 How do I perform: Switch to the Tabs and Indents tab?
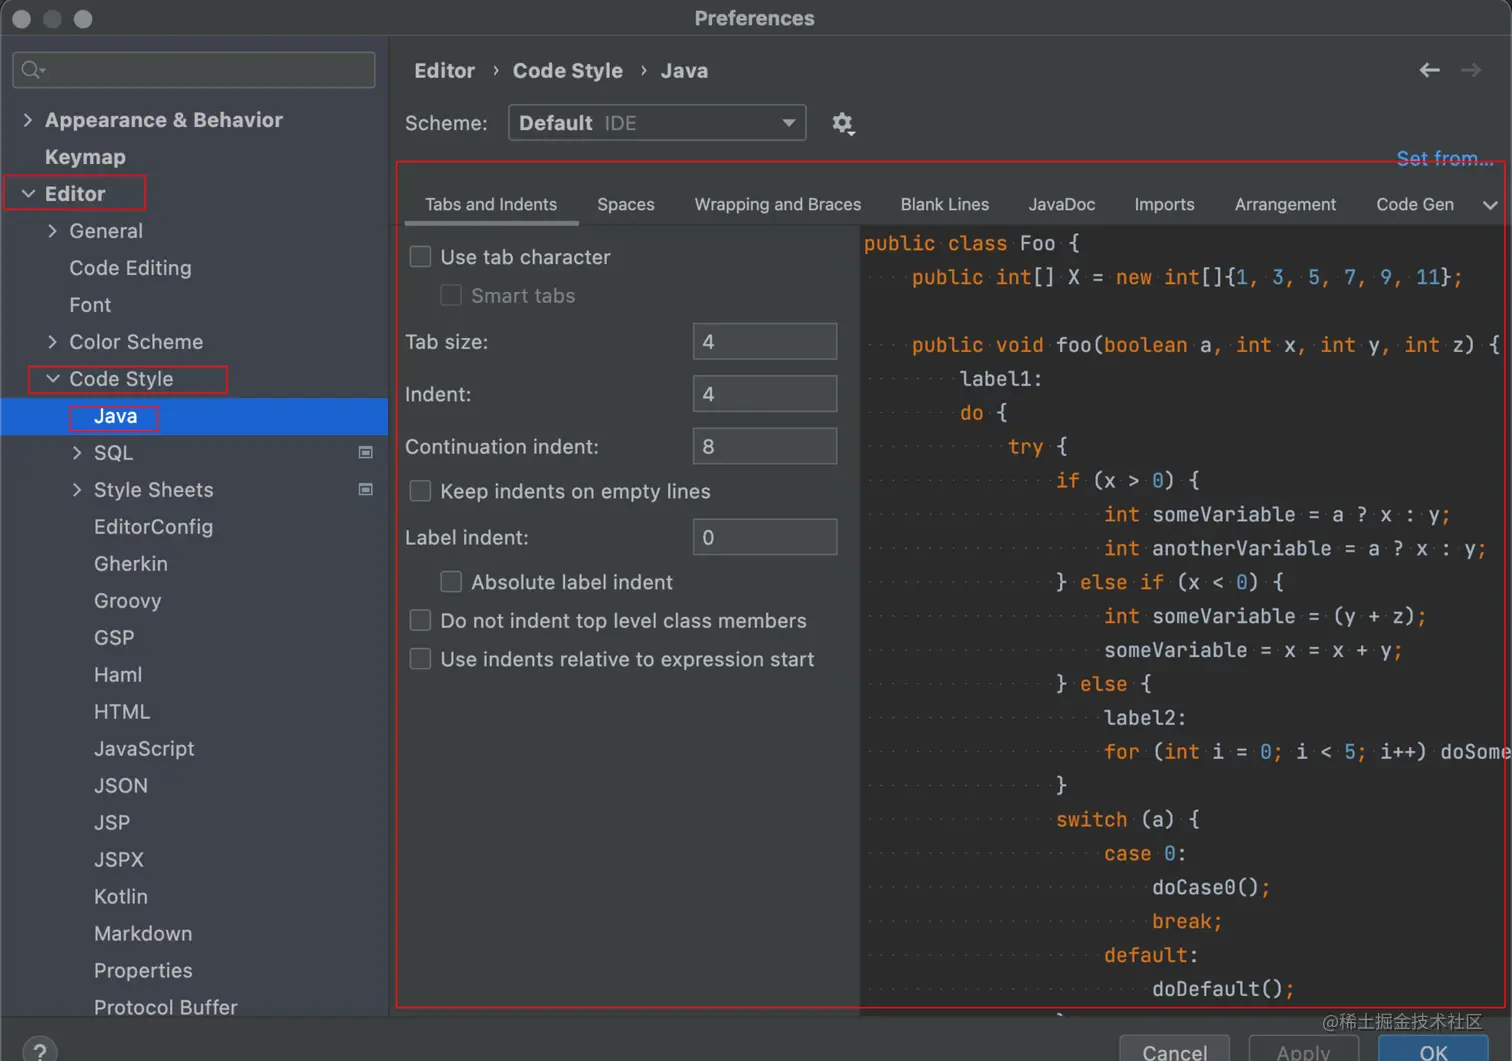(x=491, y=204)
